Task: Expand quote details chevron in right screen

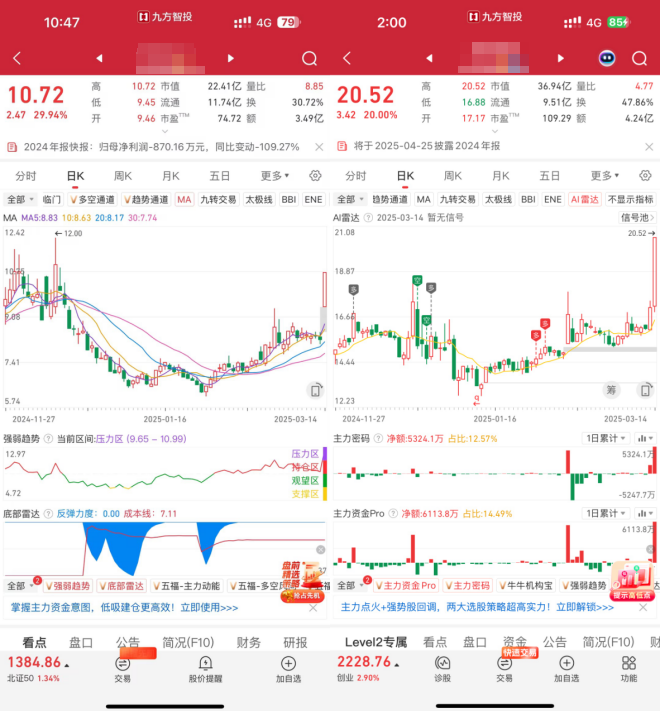Action: pos(495,131)
